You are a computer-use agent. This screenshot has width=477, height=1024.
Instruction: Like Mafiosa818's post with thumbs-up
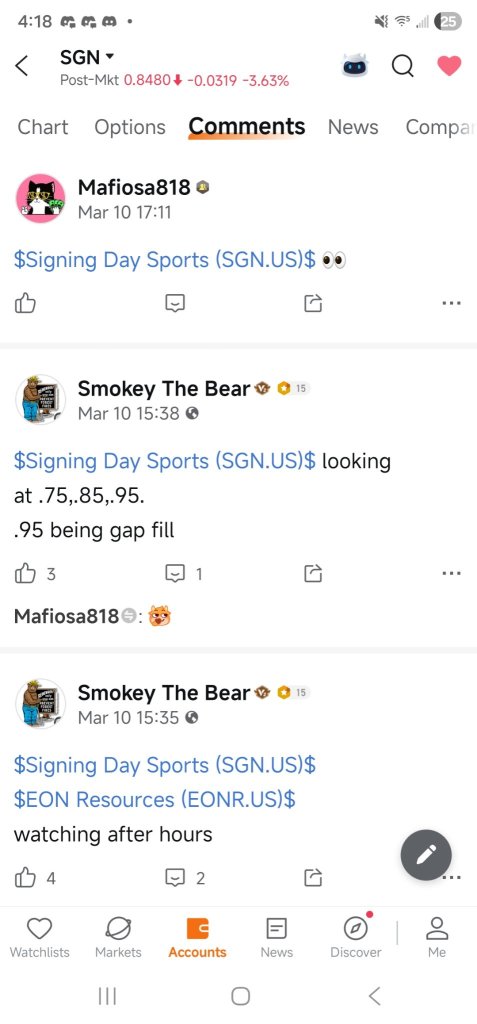(25, 303)
